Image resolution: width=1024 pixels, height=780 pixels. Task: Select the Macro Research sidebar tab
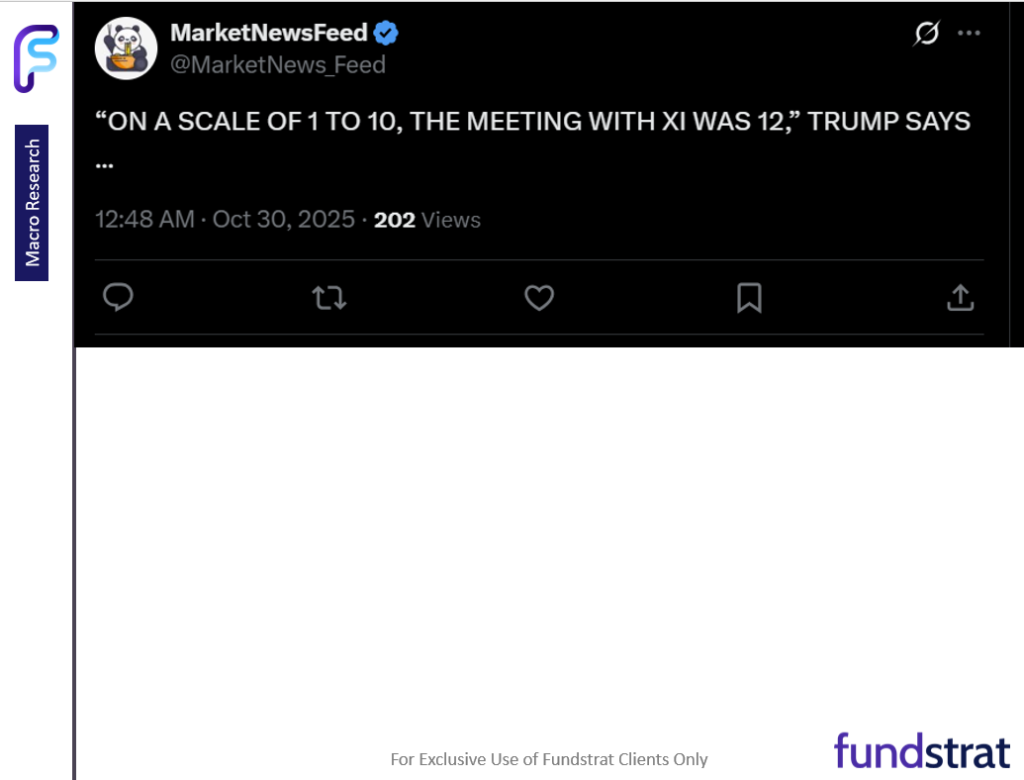point(31,200)
